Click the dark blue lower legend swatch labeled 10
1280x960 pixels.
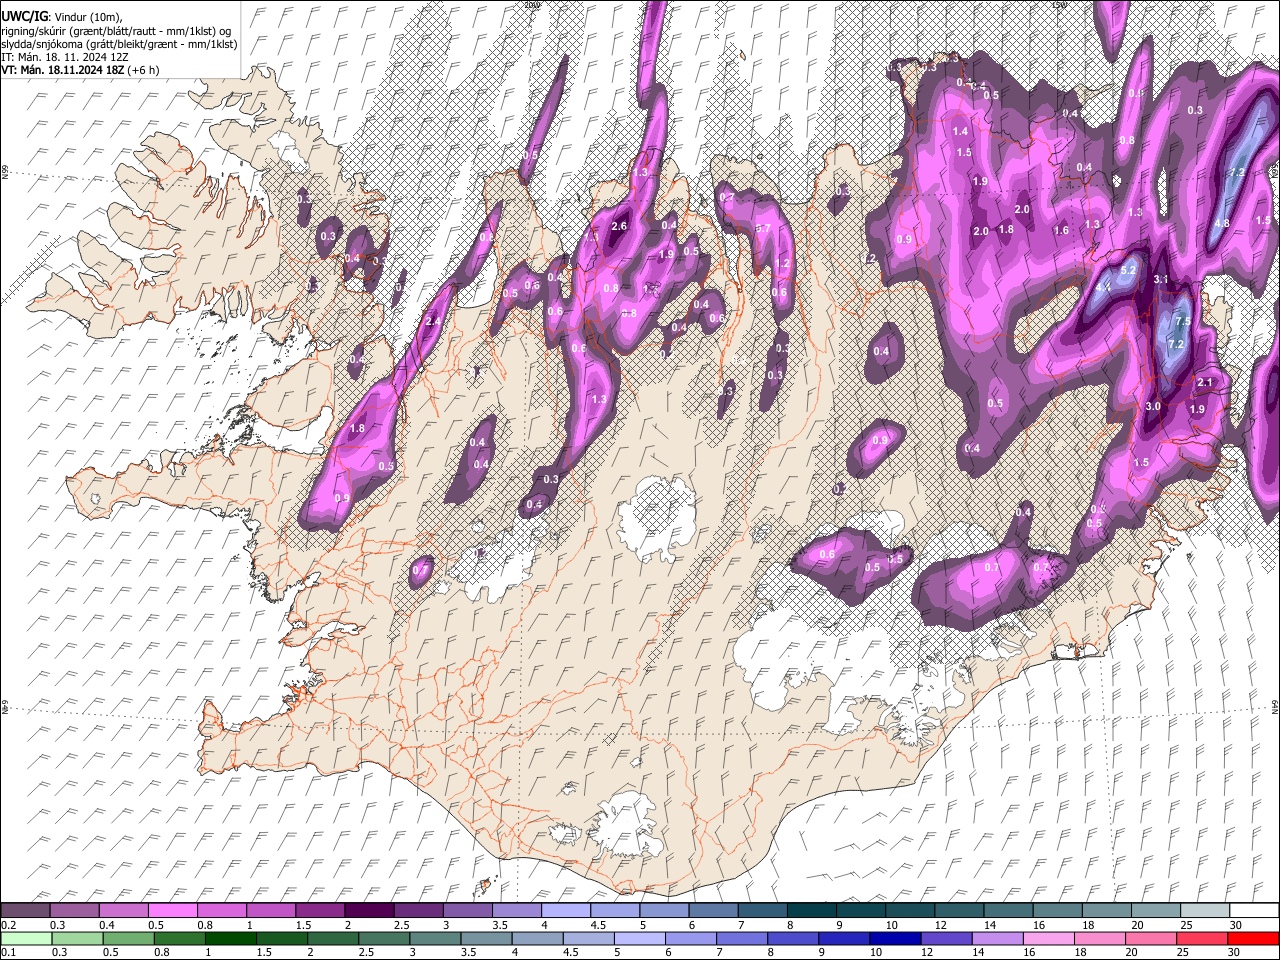pos(894,939)
